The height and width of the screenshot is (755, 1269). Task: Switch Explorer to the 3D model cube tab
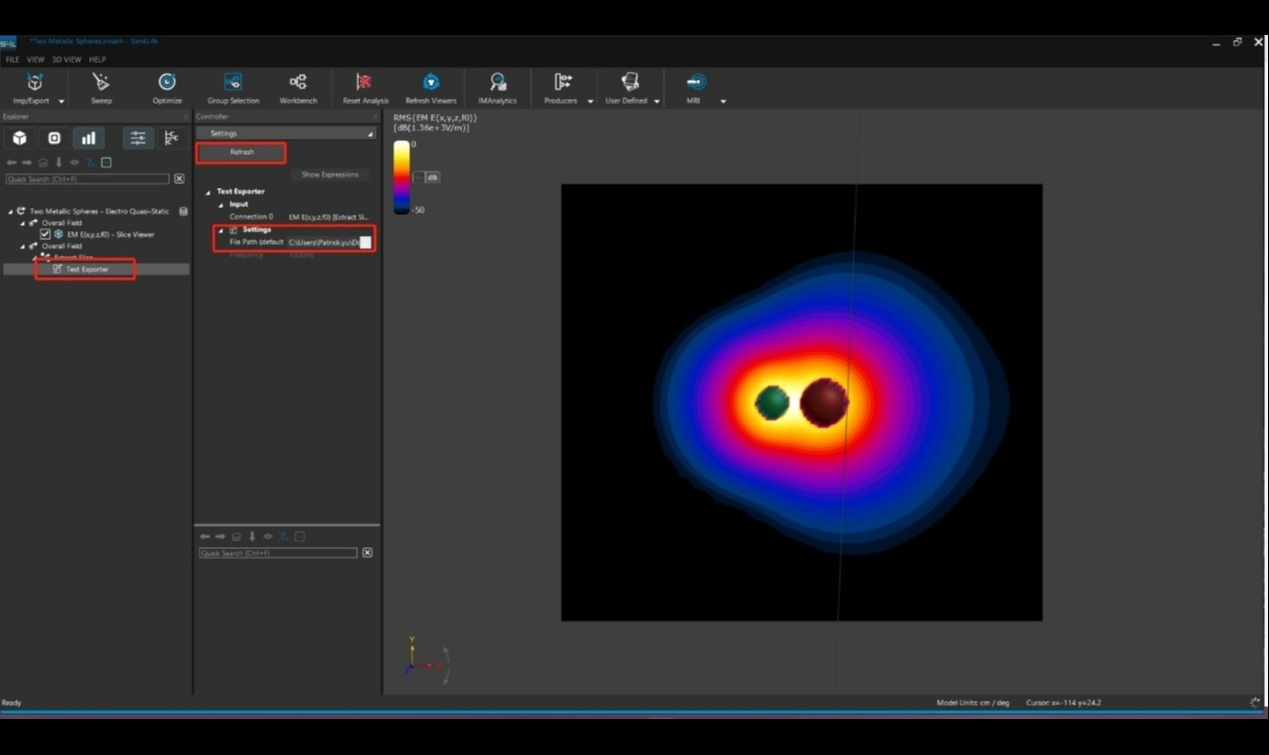[20, 138]
